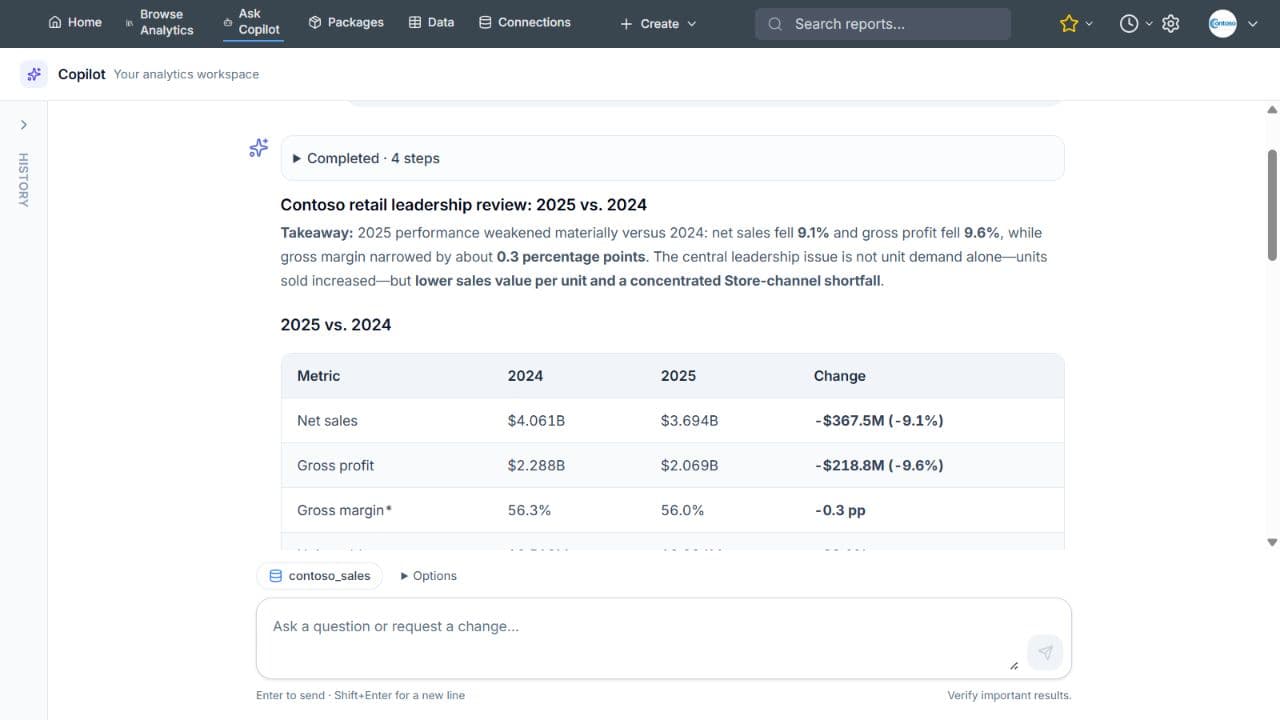Click the Change column header
Screen dimensions: 1280x720
coord(840,376)
